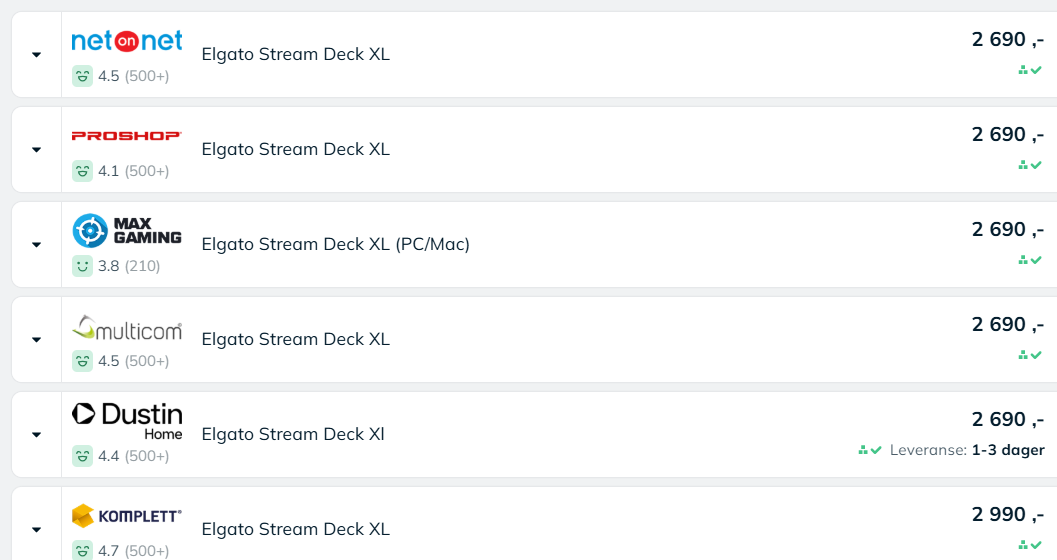Image resolution: width=1057 pixels, height=560 pixels.
Task: Open the Dustin Home store logo
Action: pos(127,422)
